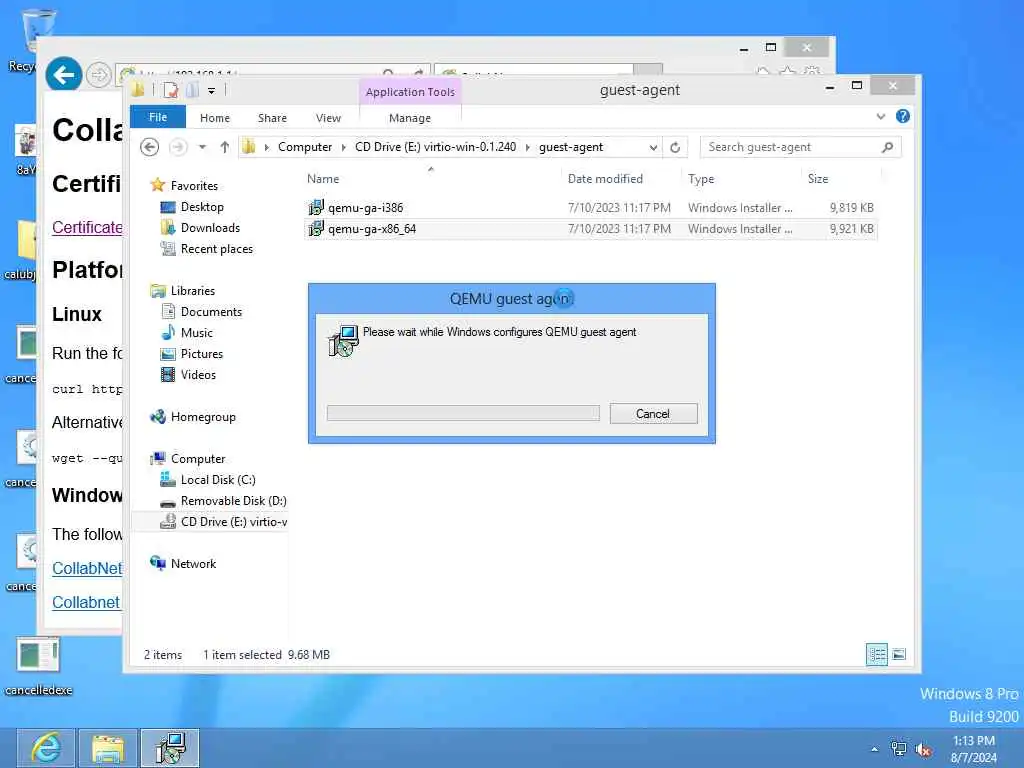Select qemu-ga-i386 installer file
This screenshot has height=768, width=1024.
point(365,208)
